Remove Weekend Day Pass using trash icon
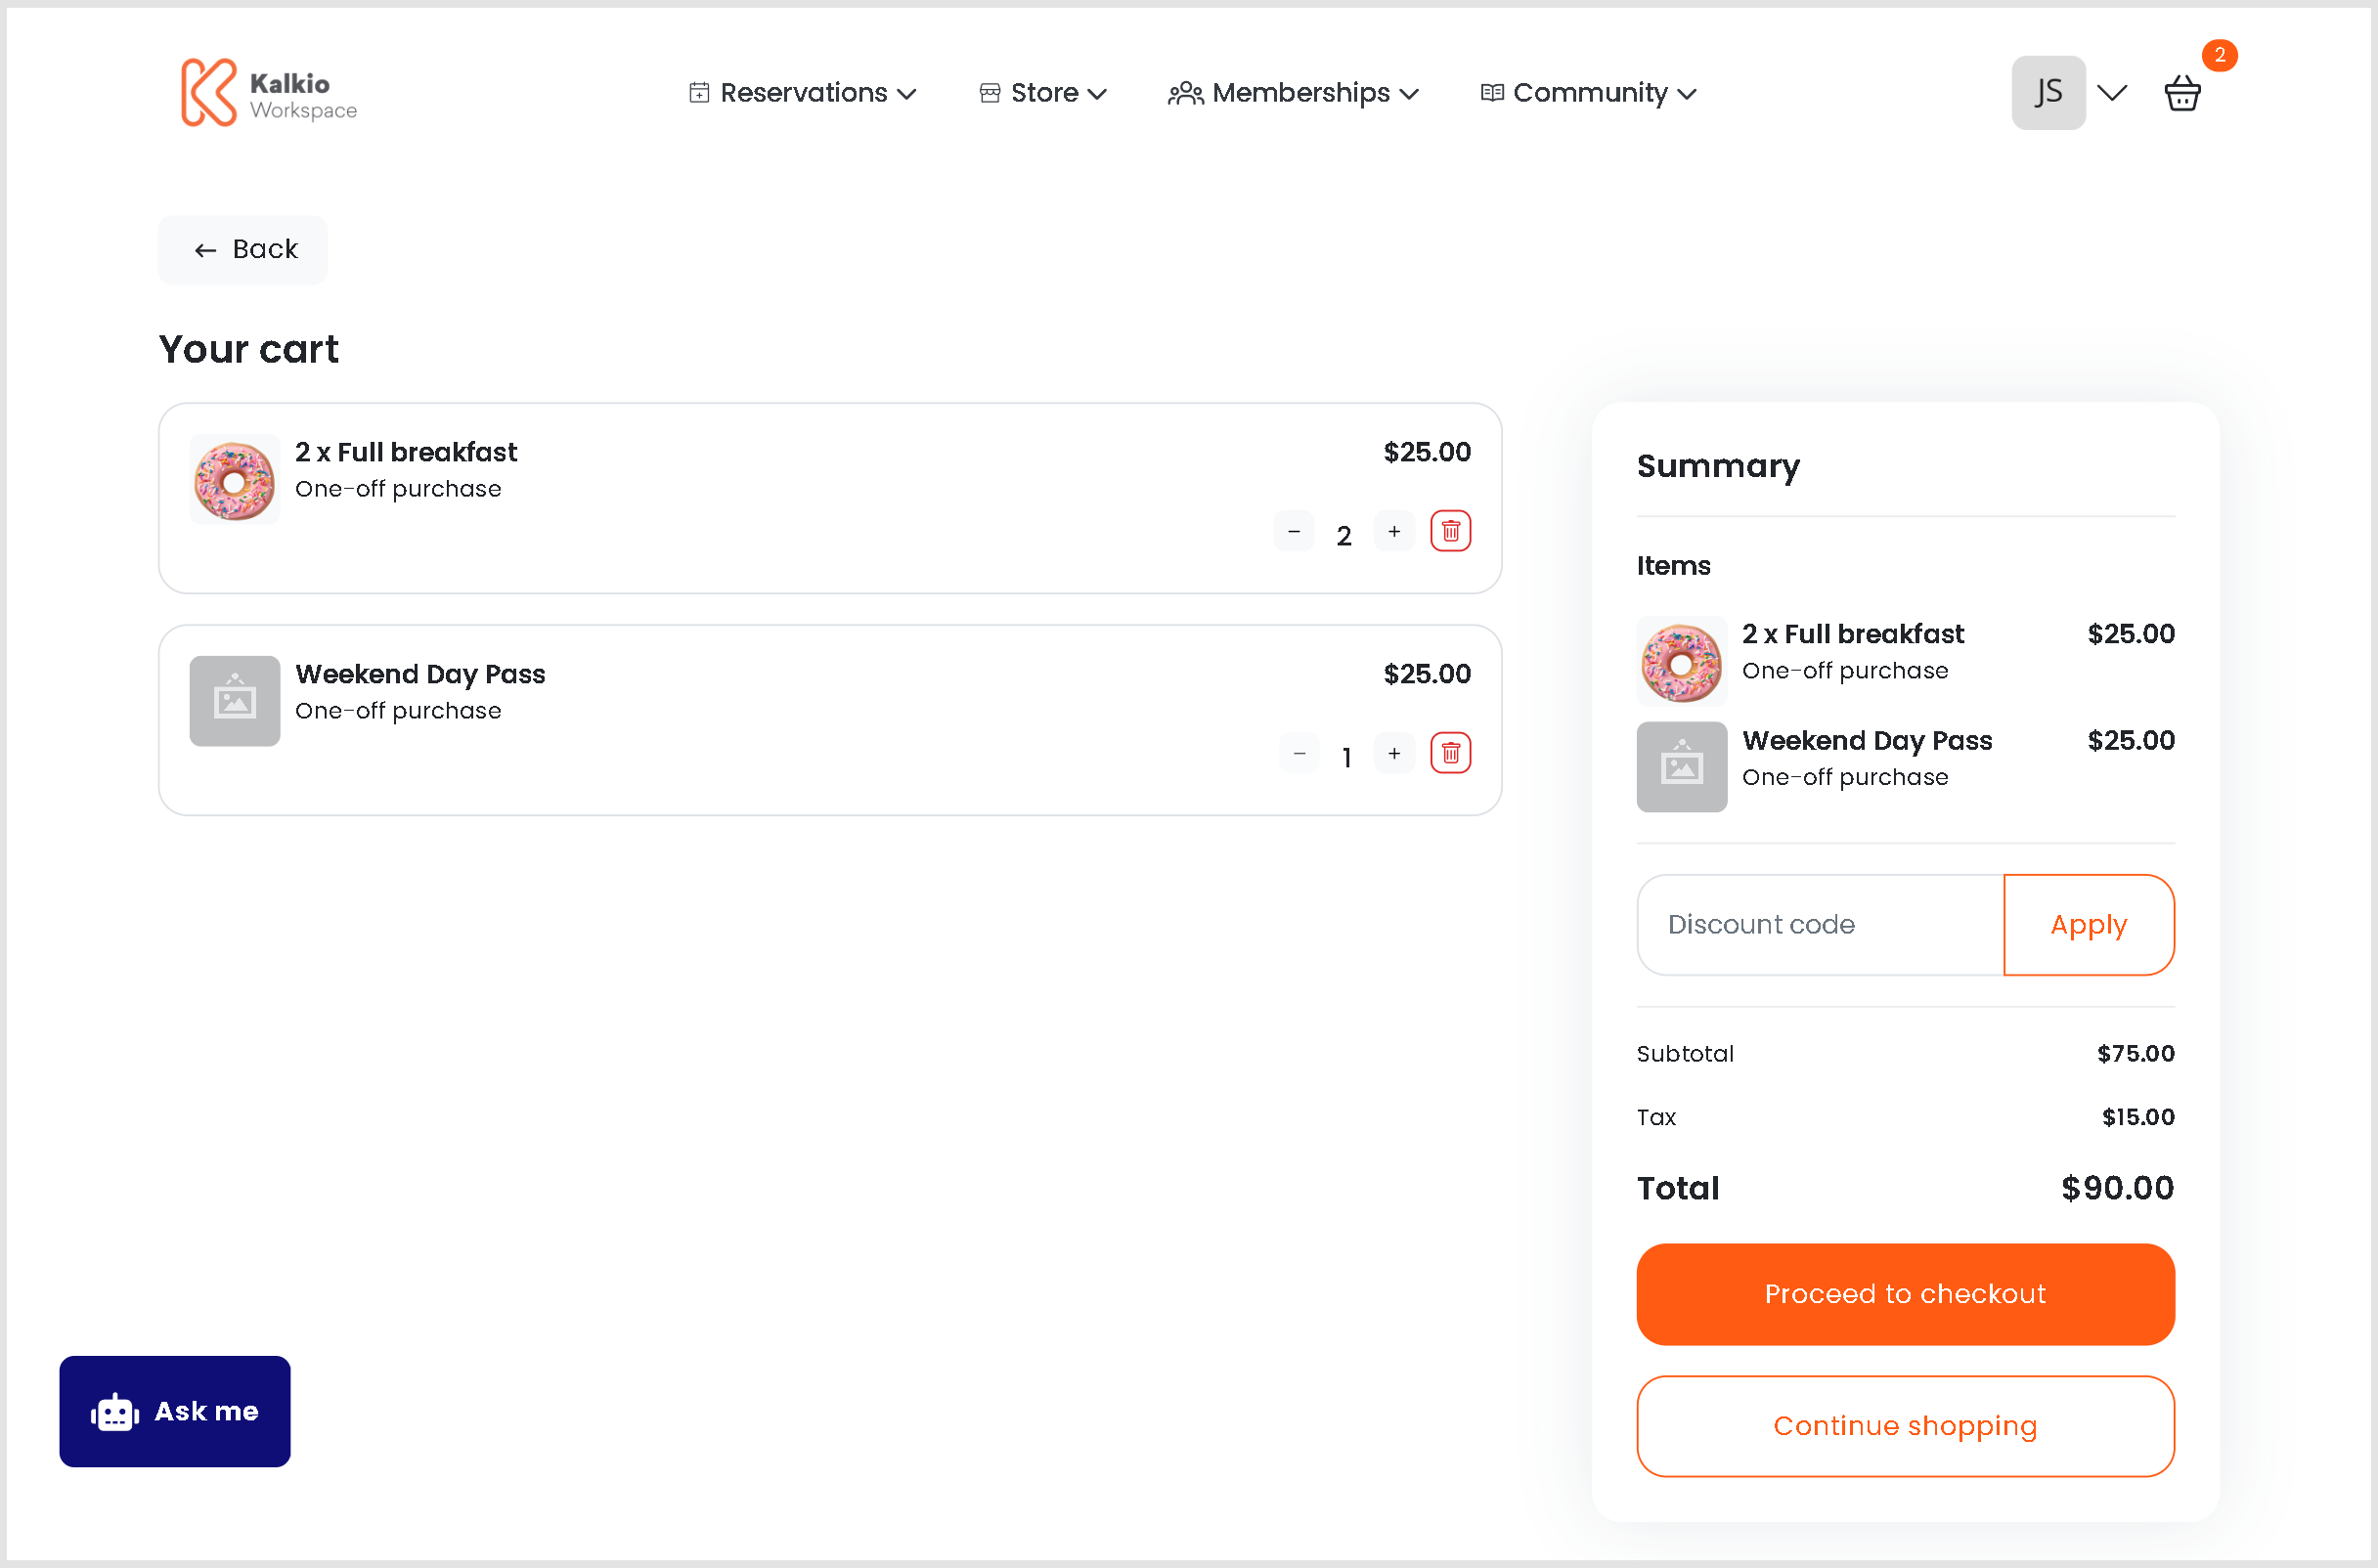Screen dimensions: 2378x1568 pyautogui.click(x=1450, y=753)
